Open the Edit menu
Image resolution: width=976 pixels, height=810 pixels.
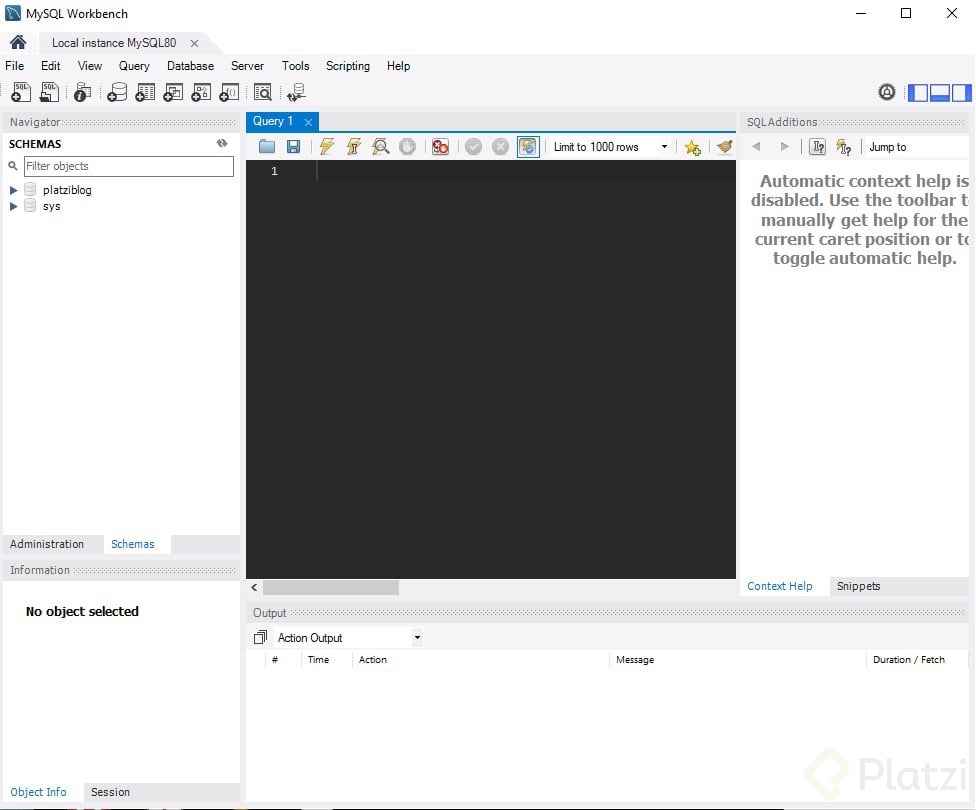click(x=50, y=66)
